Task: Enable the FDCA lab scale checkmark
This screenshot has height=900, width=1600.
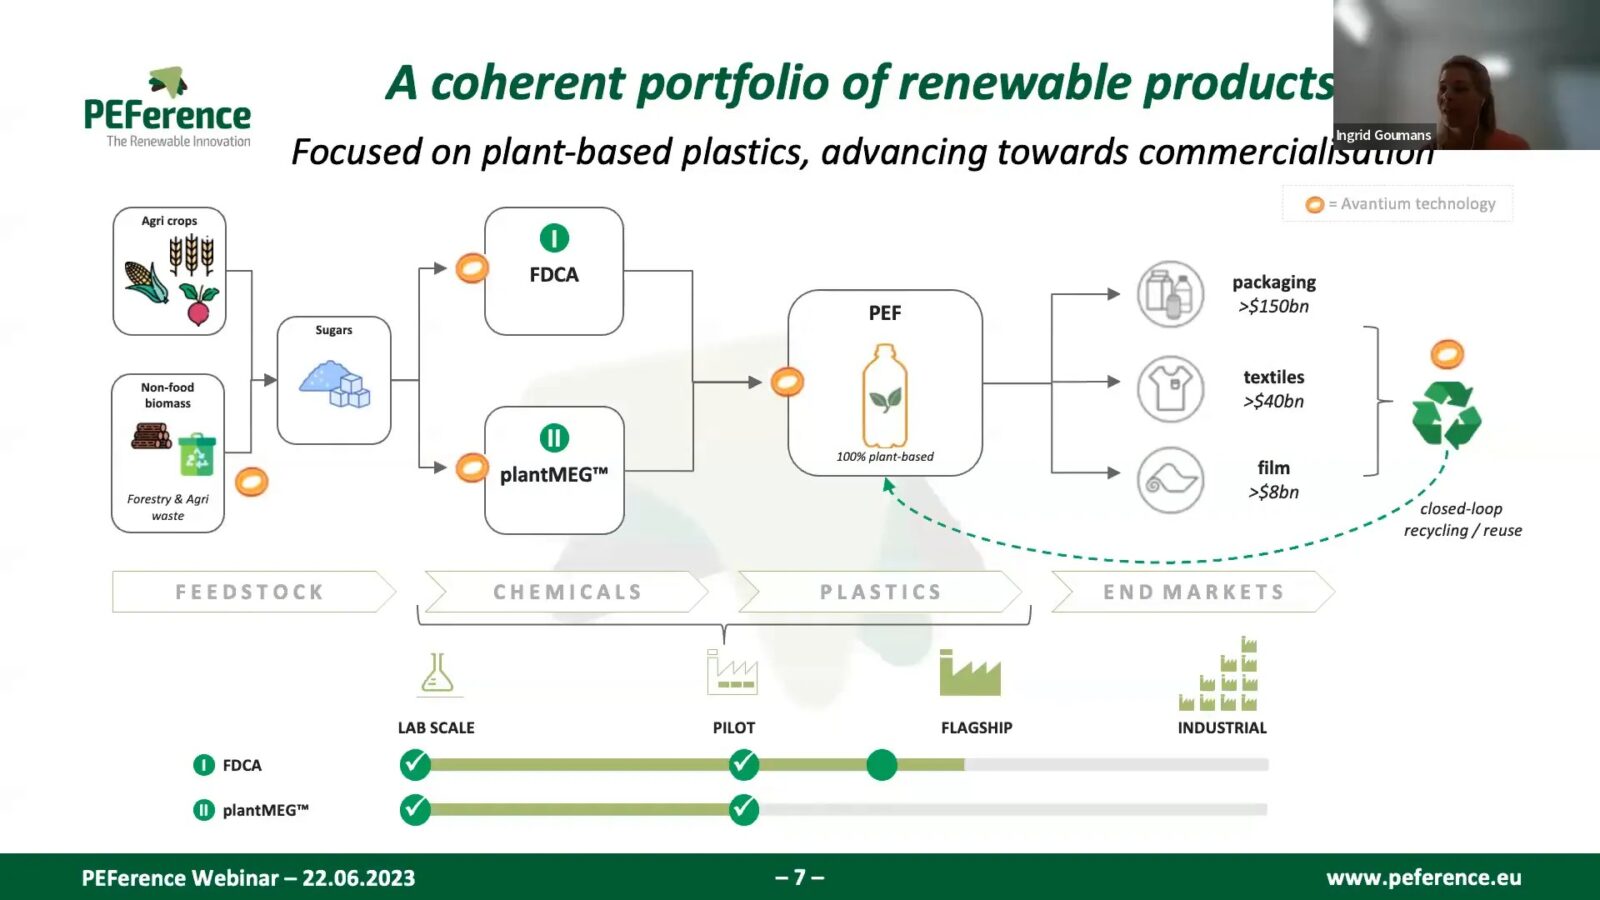Action: [413, 765]
